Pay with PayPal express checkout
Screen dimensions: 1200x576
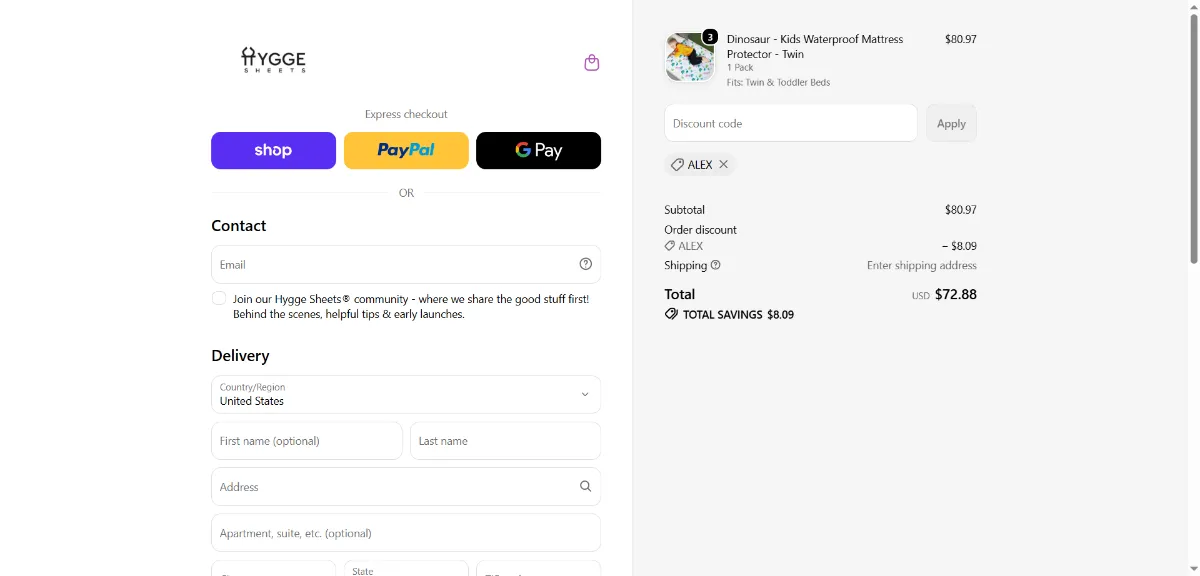coord(406,150)
